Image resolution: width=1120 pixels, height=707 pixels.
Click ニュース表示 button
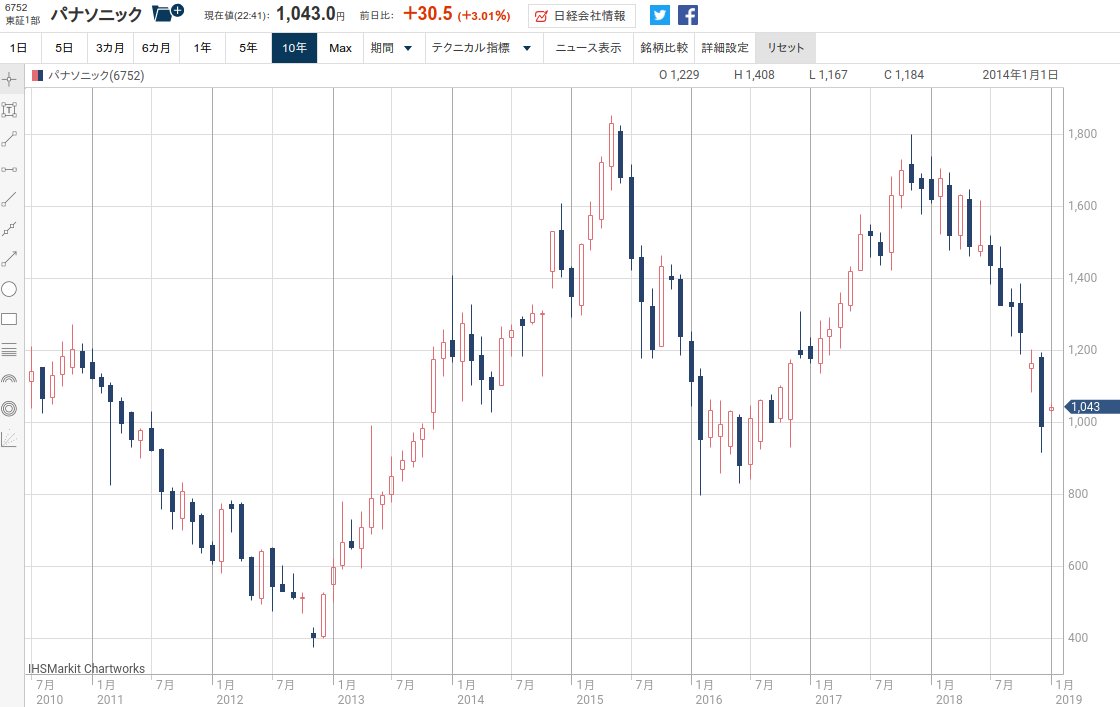(589, 48)
